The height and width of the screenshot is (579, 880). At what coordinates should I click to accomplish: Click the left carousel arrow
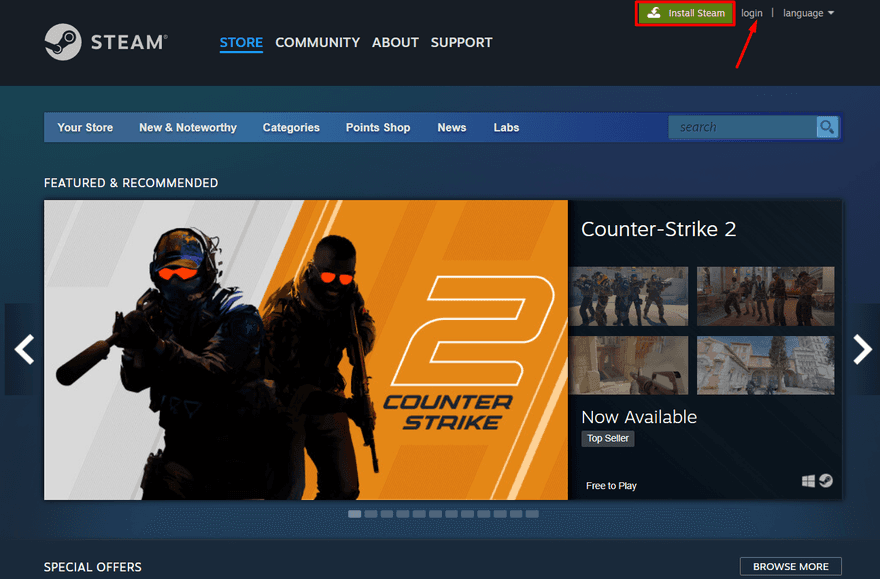pos(21,349)
